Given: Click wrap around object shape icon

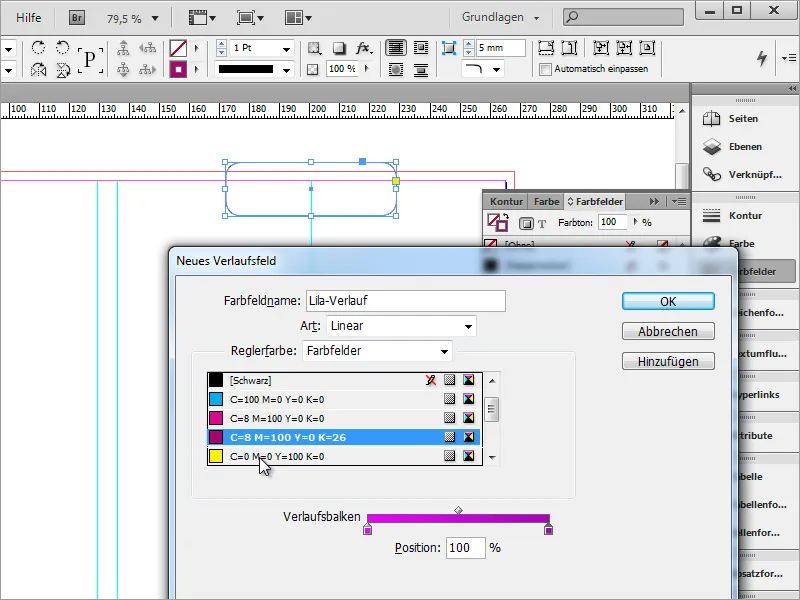Looking at the screenshot, I should pos(396,69).
